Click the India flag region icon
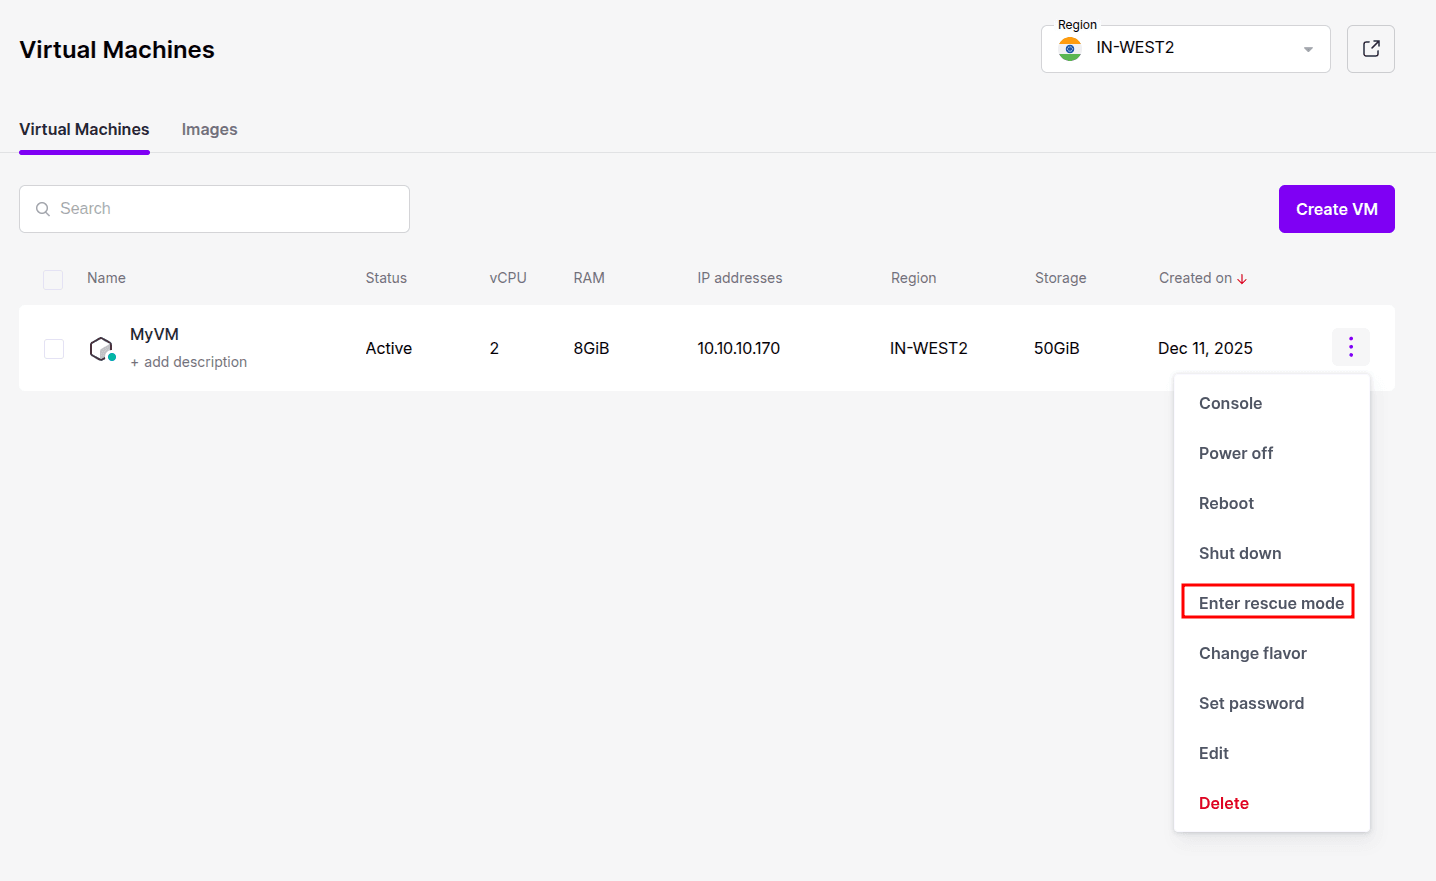 point(1070,49)
